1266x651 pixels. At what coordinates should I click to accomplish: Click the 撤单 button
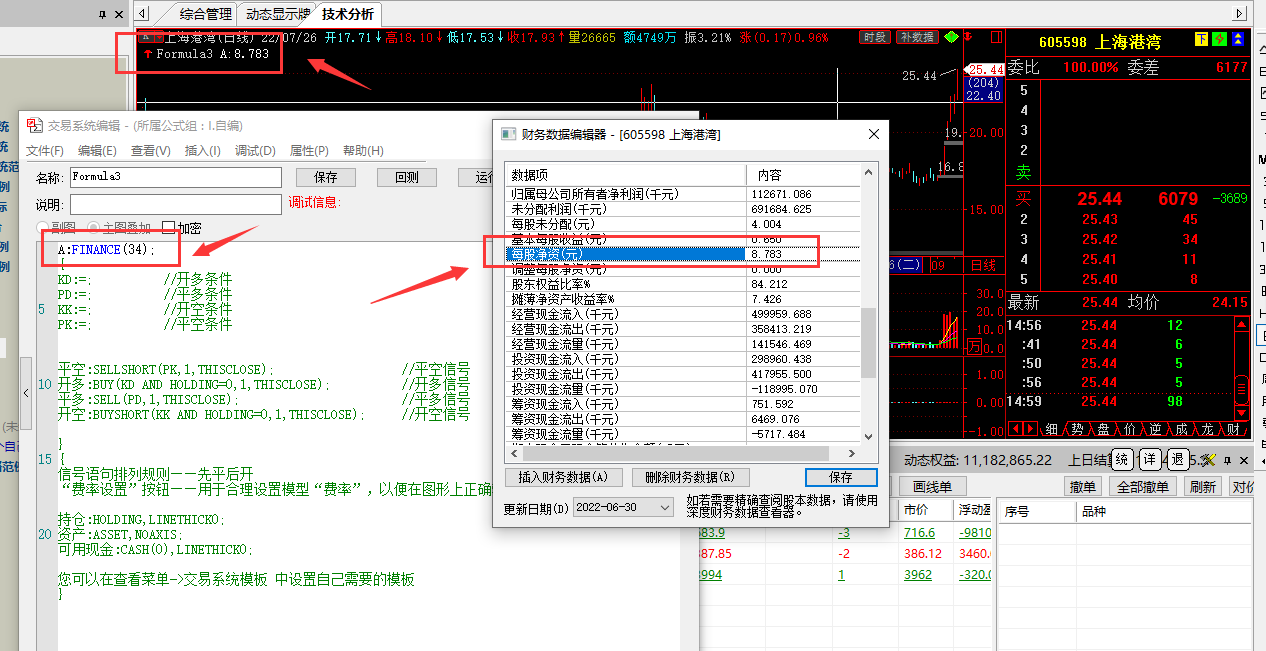1083,487
